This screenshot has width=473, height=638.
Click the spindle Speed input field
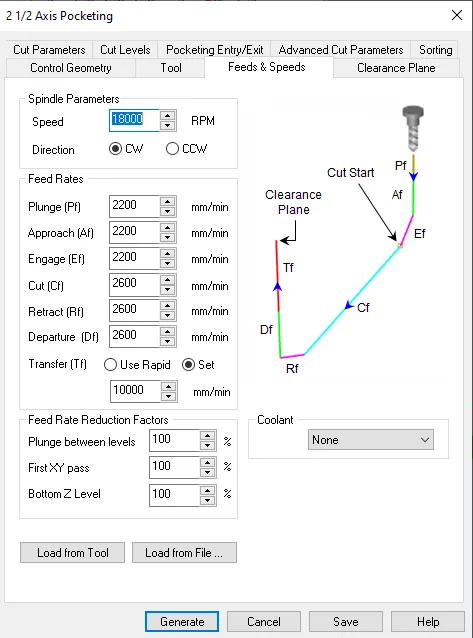pos(134,120)
